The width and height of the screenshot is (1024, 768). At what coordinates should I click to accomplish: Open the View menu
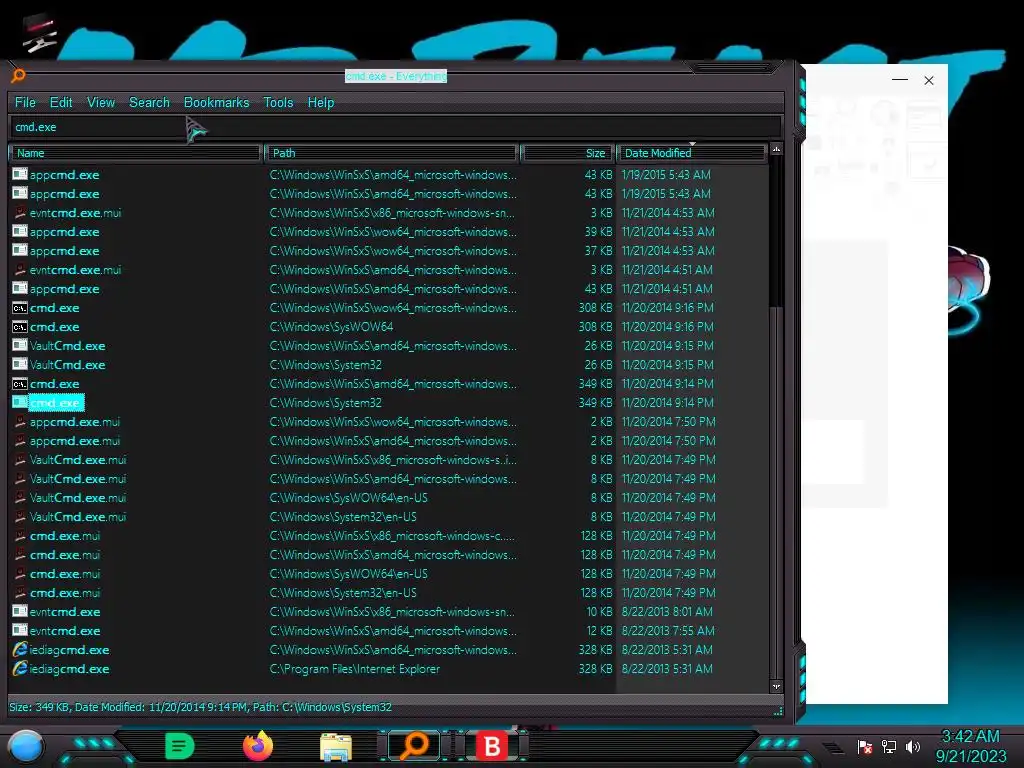click(101, 103)
